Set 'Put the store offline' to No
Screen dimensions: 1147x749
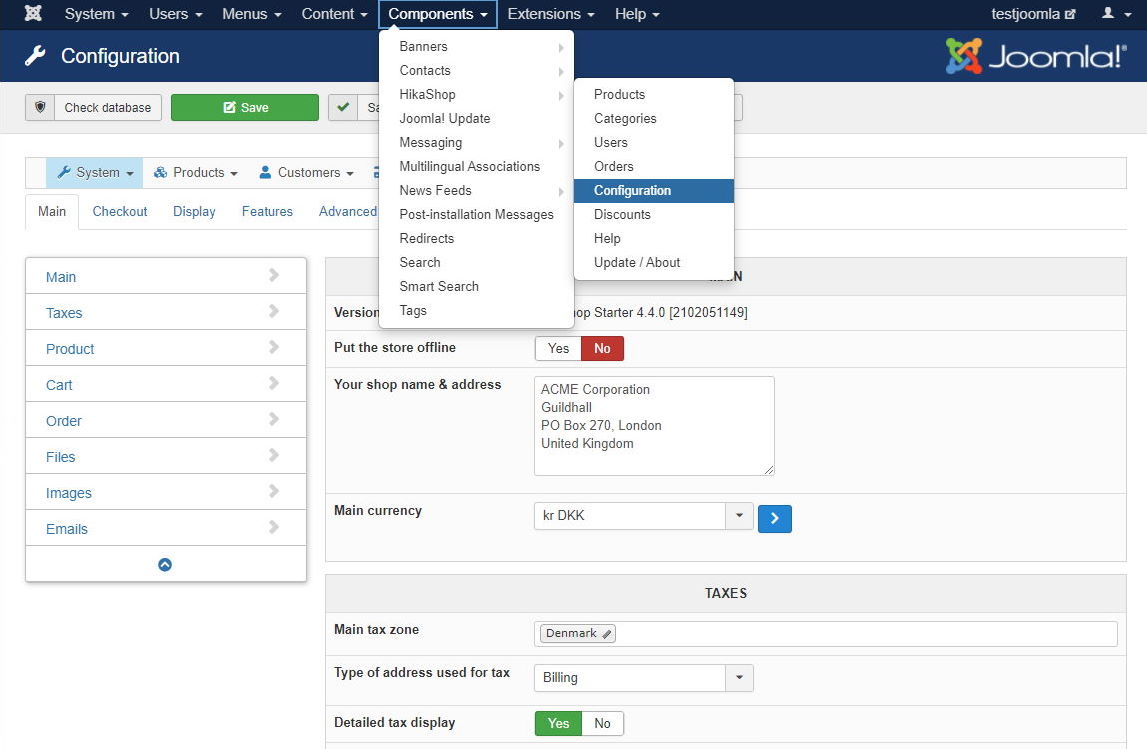pos(602,349)
